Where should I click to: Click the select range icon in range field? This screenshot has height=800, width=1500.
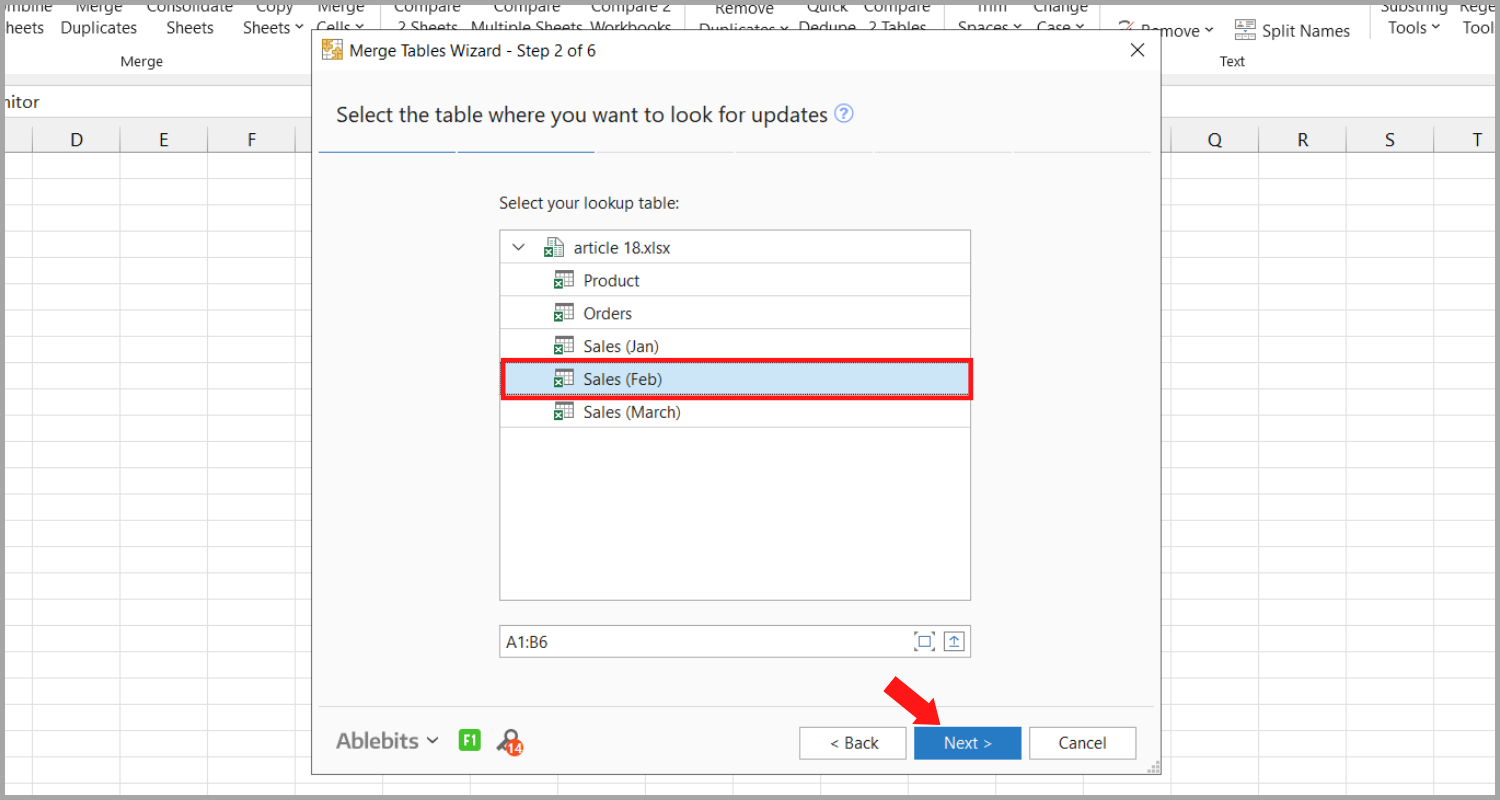point(924,642)
